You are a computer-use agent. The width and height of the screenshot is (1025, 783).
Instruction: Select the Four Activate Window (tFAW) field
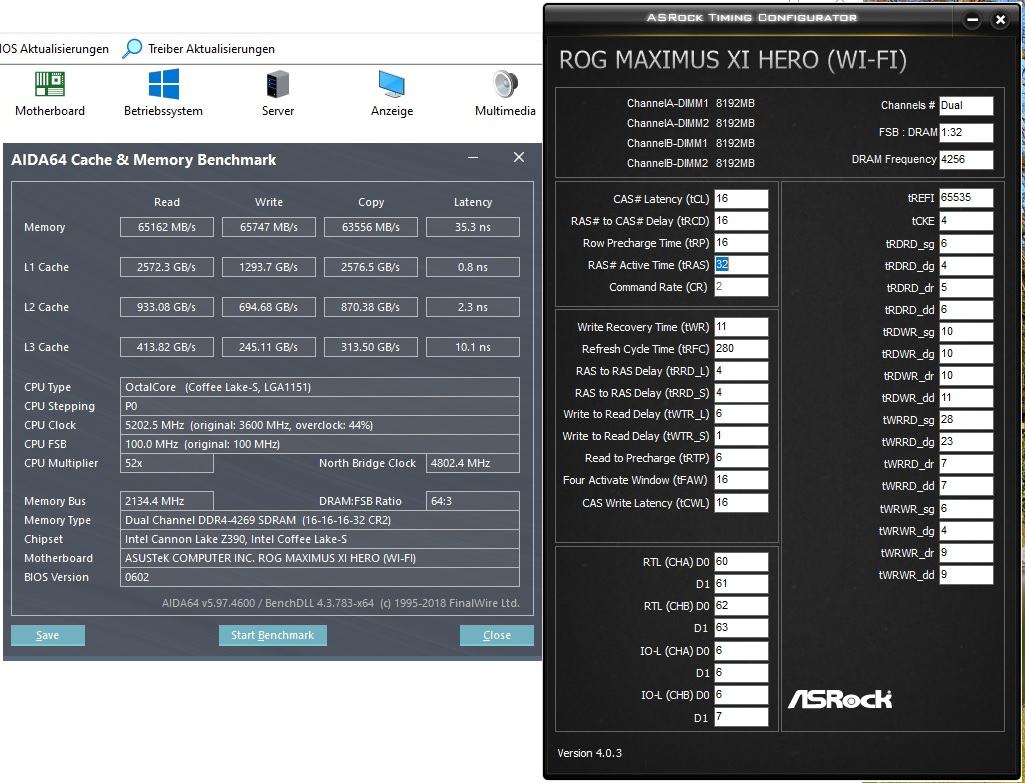pos(741,480)
